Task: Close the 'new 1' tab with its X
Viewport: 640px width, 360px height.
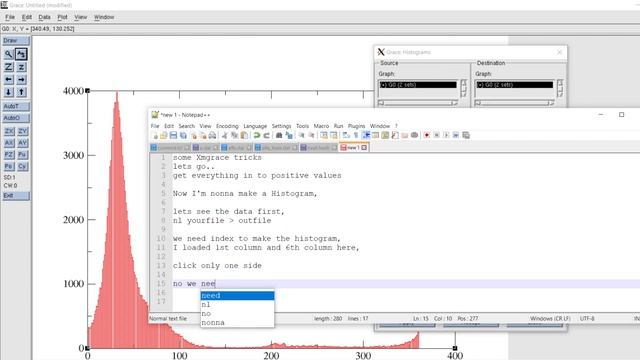Action: click(x=364, y=147)
